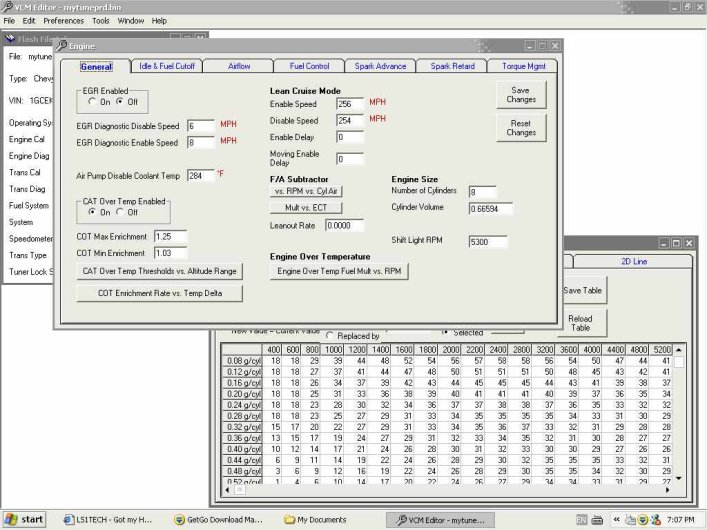Switch to the Spark Advance tab
The height and width of the screenshot is (530, 707).
(380, 66)
